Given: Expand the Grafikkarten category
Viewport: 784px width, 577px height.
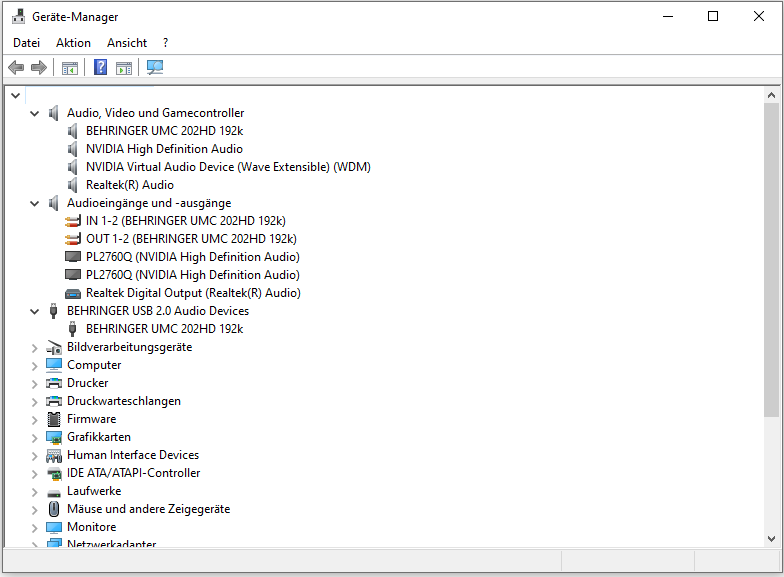Looking at the screenshot, I should click(x=34, y=438).
